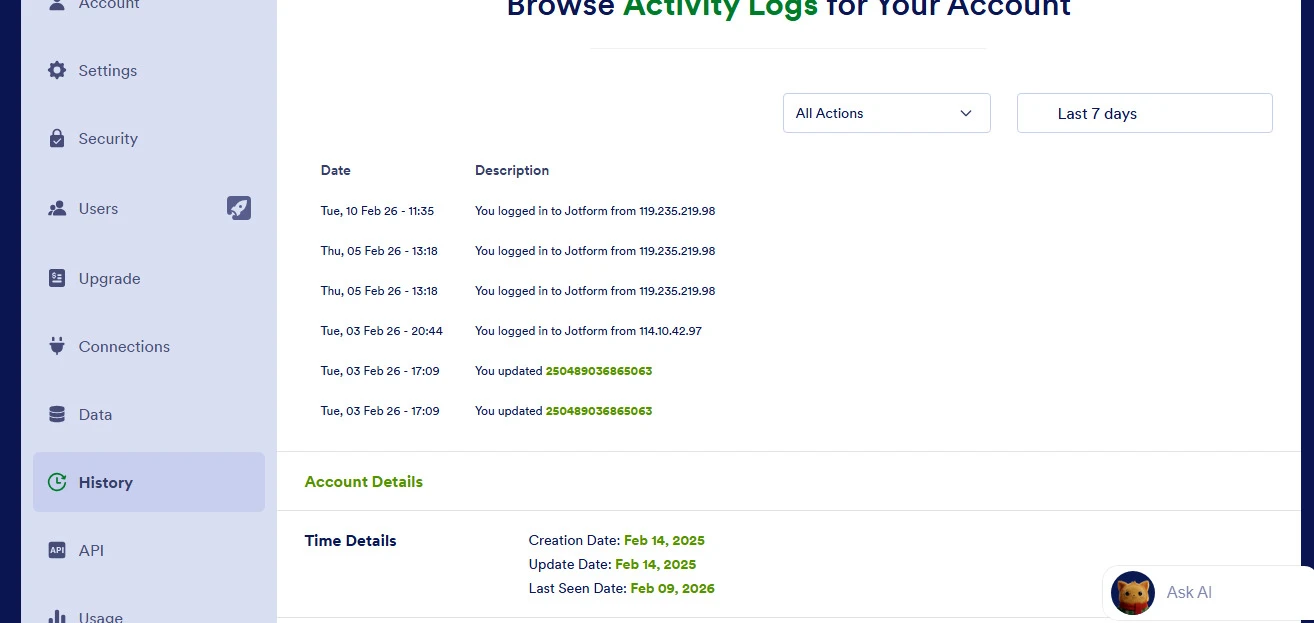Click the History clock icon
Image resolution: width=1314 pixels, height=623 pixels.
[57, 482]
